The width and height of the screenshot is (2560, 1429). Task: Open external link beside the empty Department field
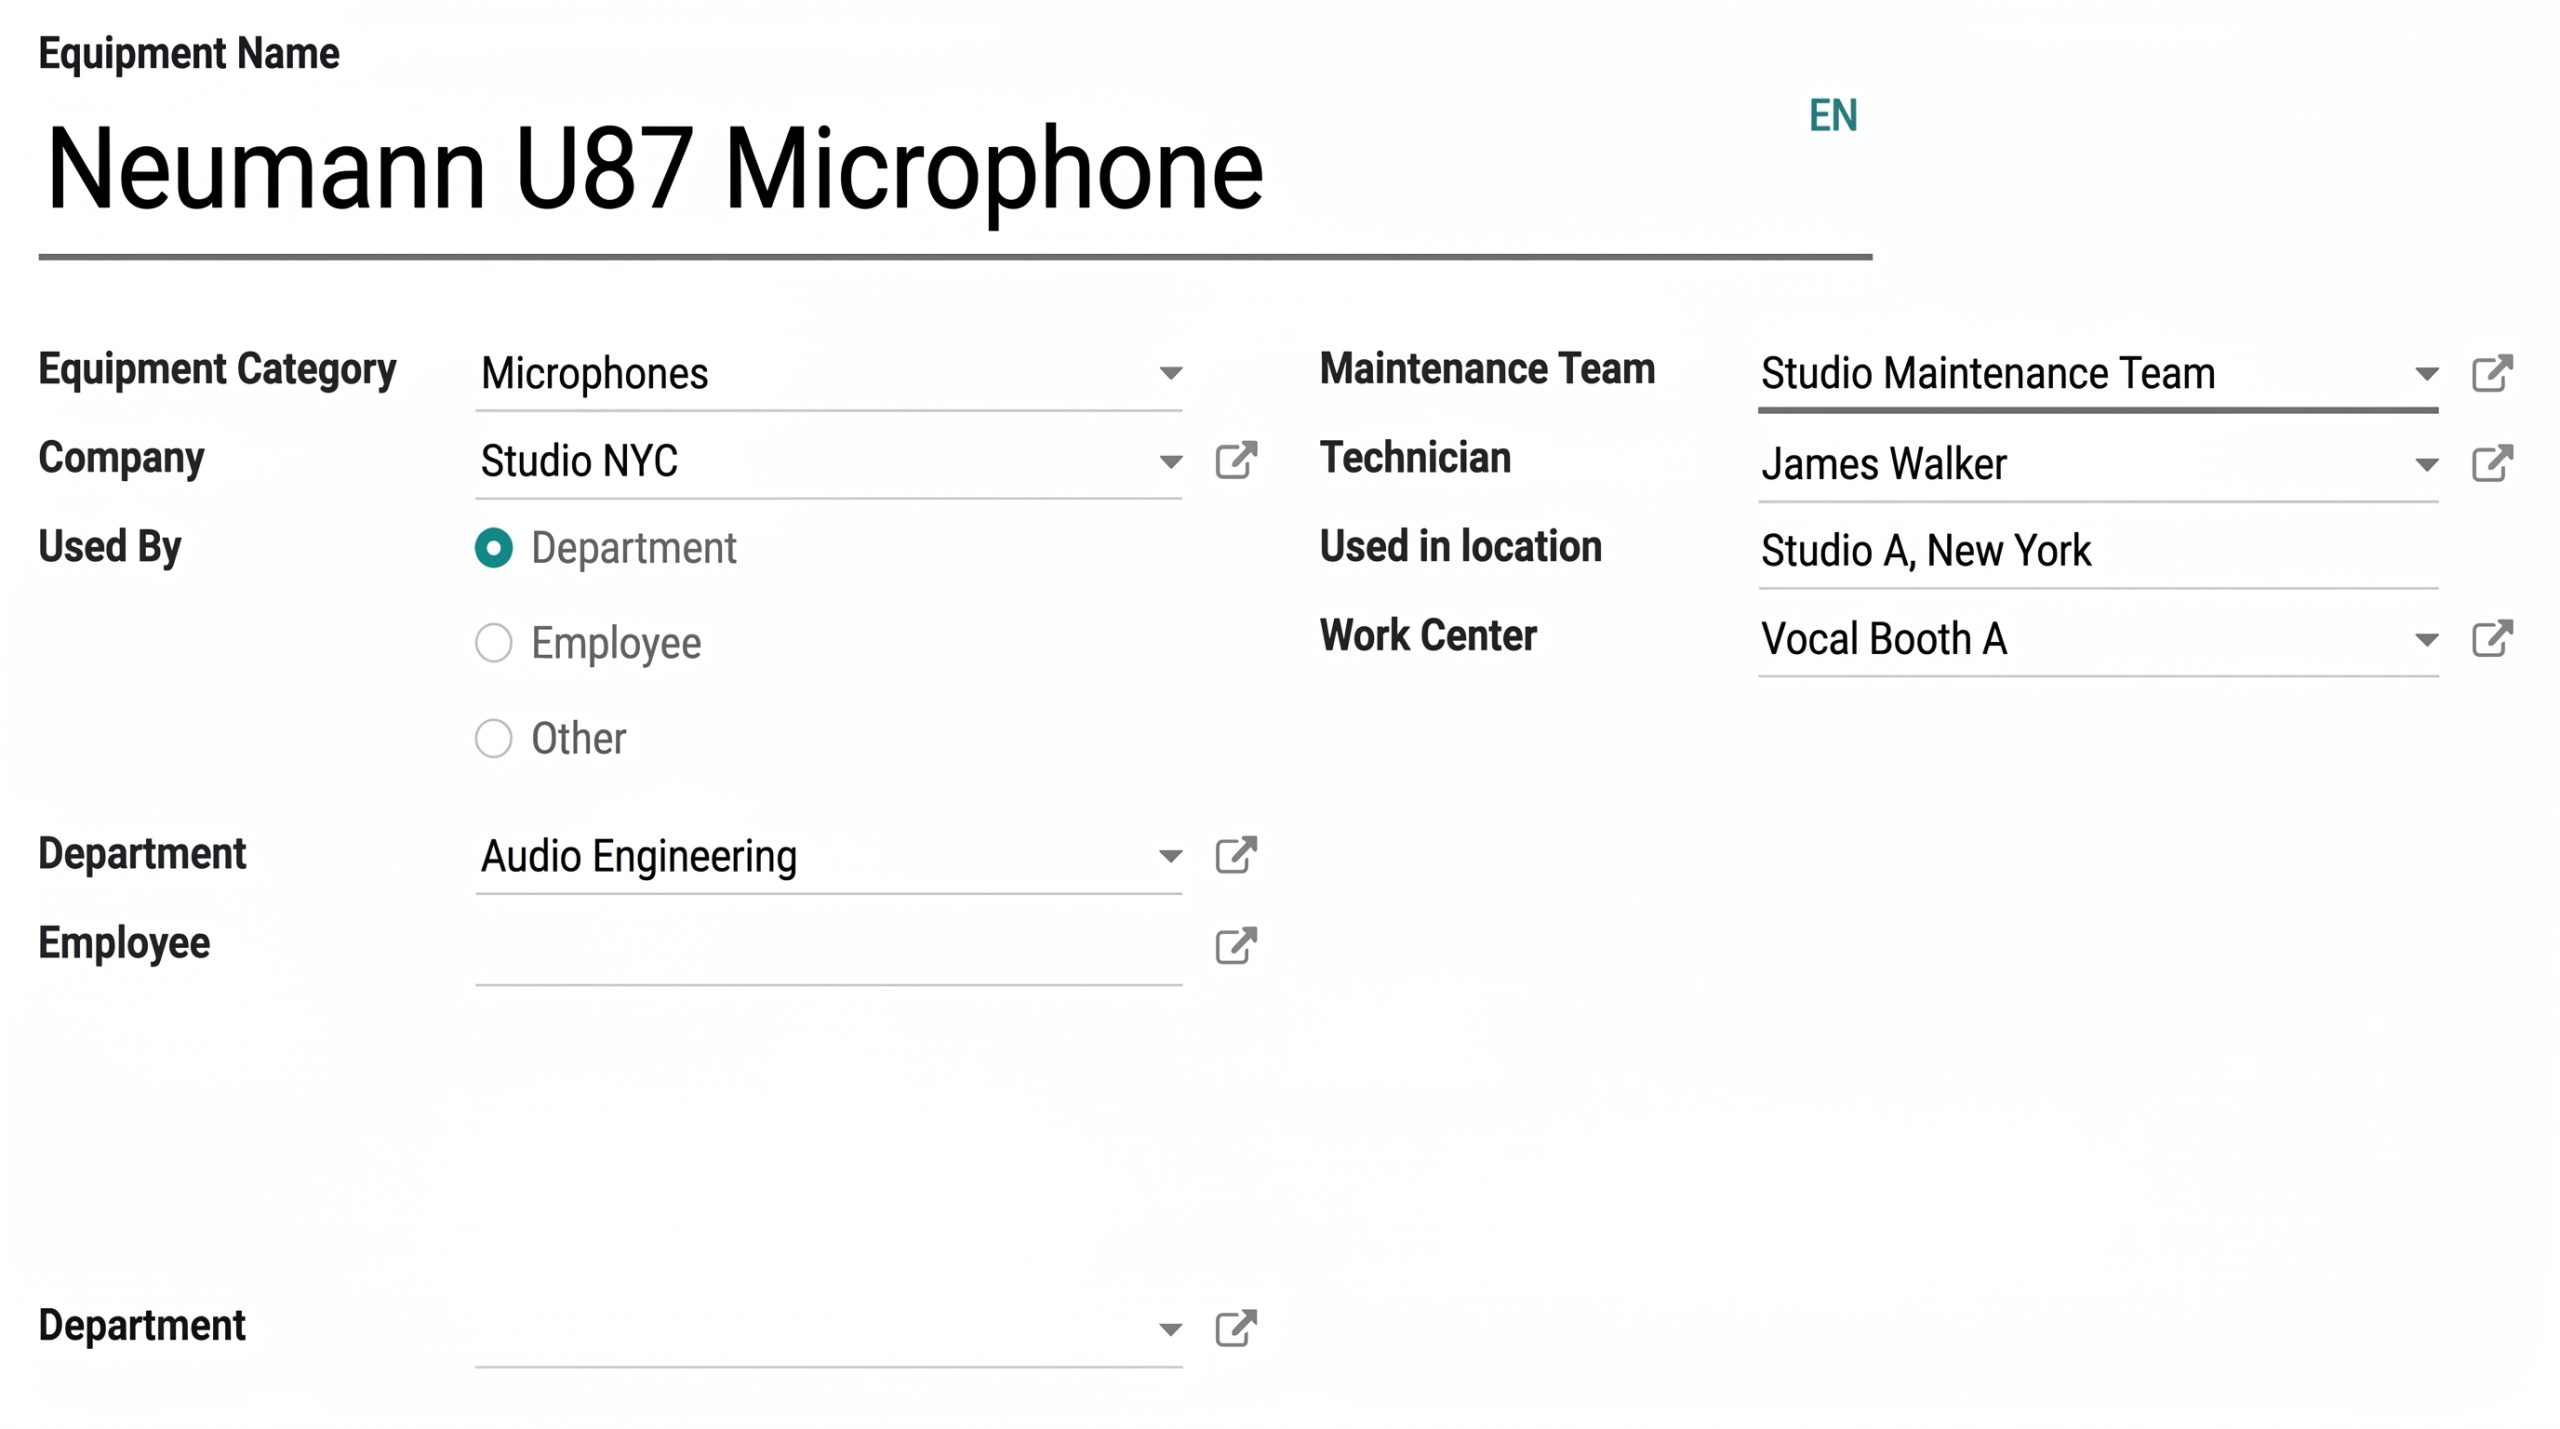tap(1235, 1328)
